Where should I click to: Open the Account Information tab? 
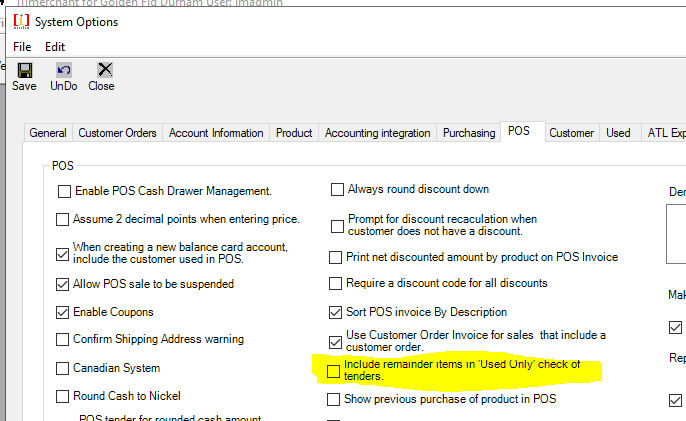point(216,133)
